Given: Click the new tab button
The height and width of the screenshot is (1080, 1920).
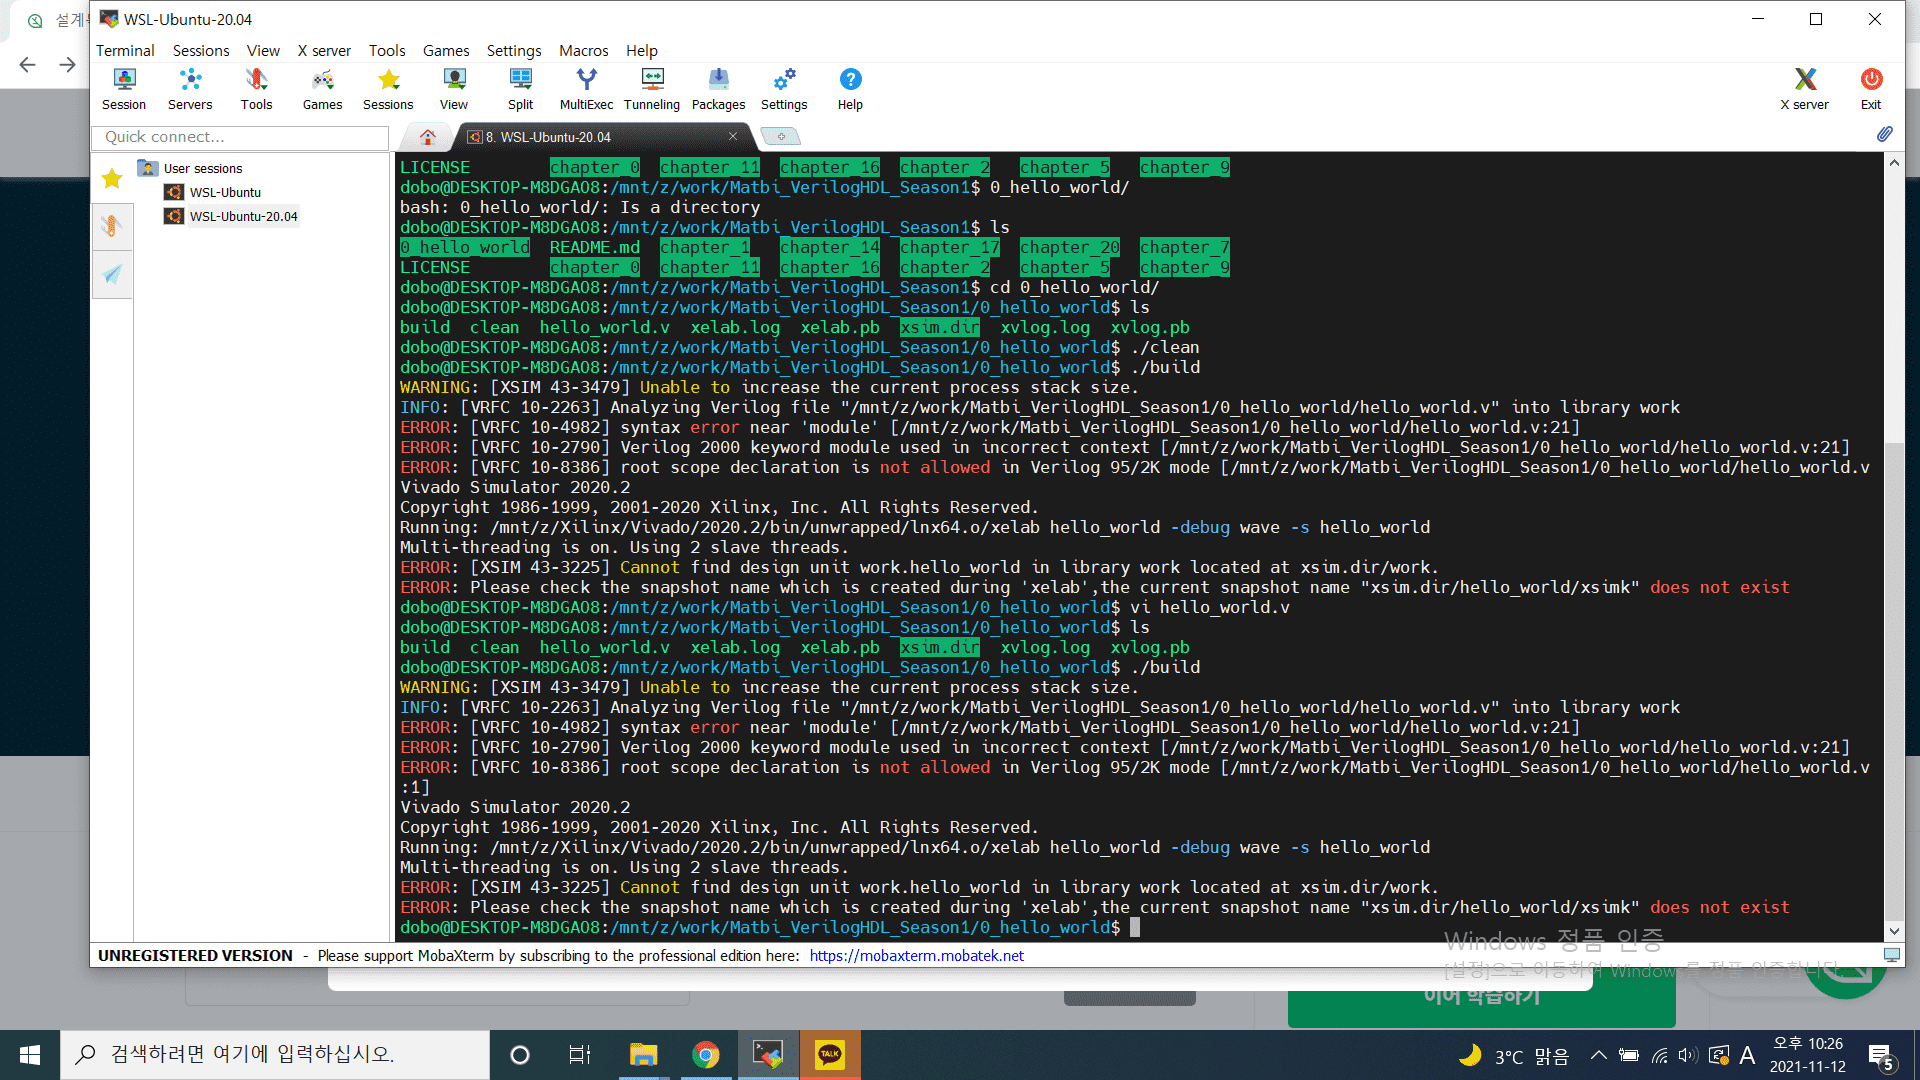Looking at the screenshot, I should [780, 136].
